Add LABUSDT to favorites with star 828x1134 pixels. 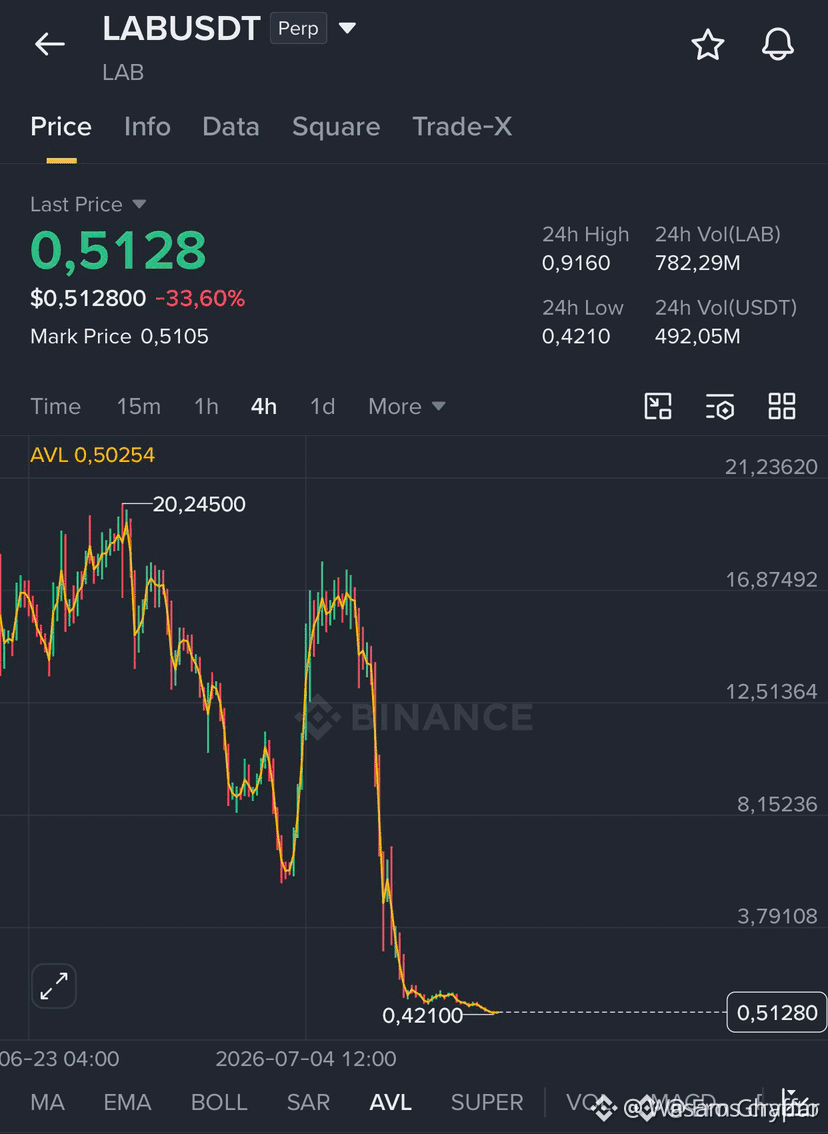click(x=707, y=45)
